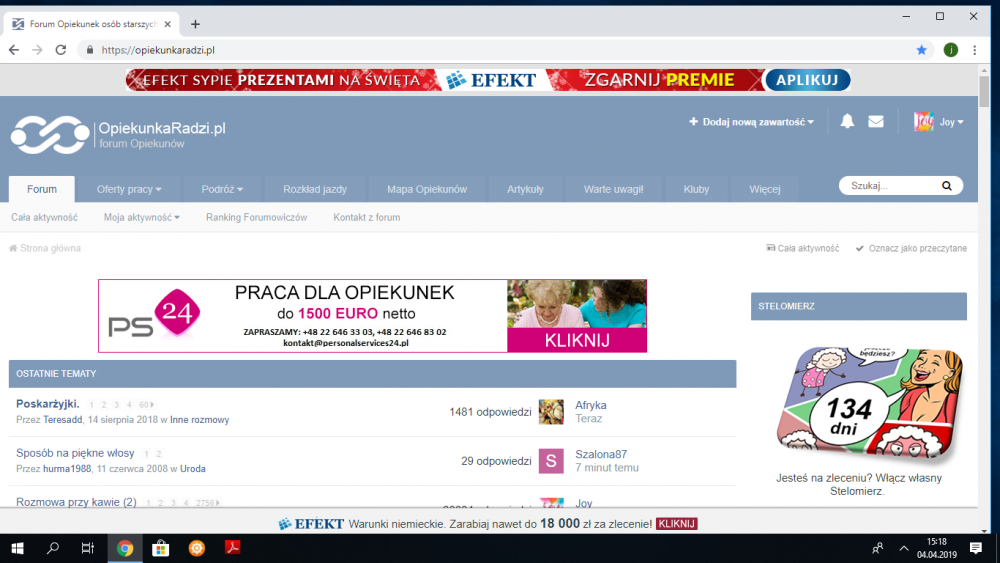
Task: Bookmark page with star icon
Action: pyautogui.click(x=922, y=50)
